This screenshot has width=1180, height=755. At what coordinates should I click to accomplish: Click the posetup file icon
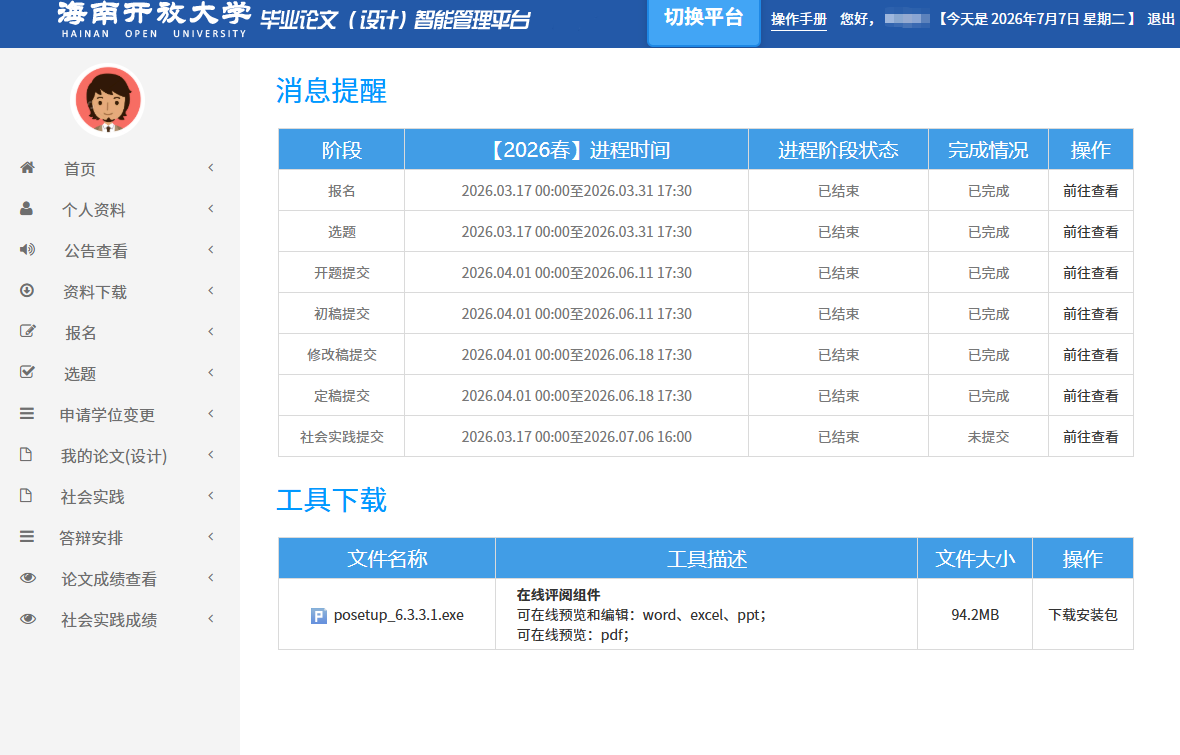319,616
